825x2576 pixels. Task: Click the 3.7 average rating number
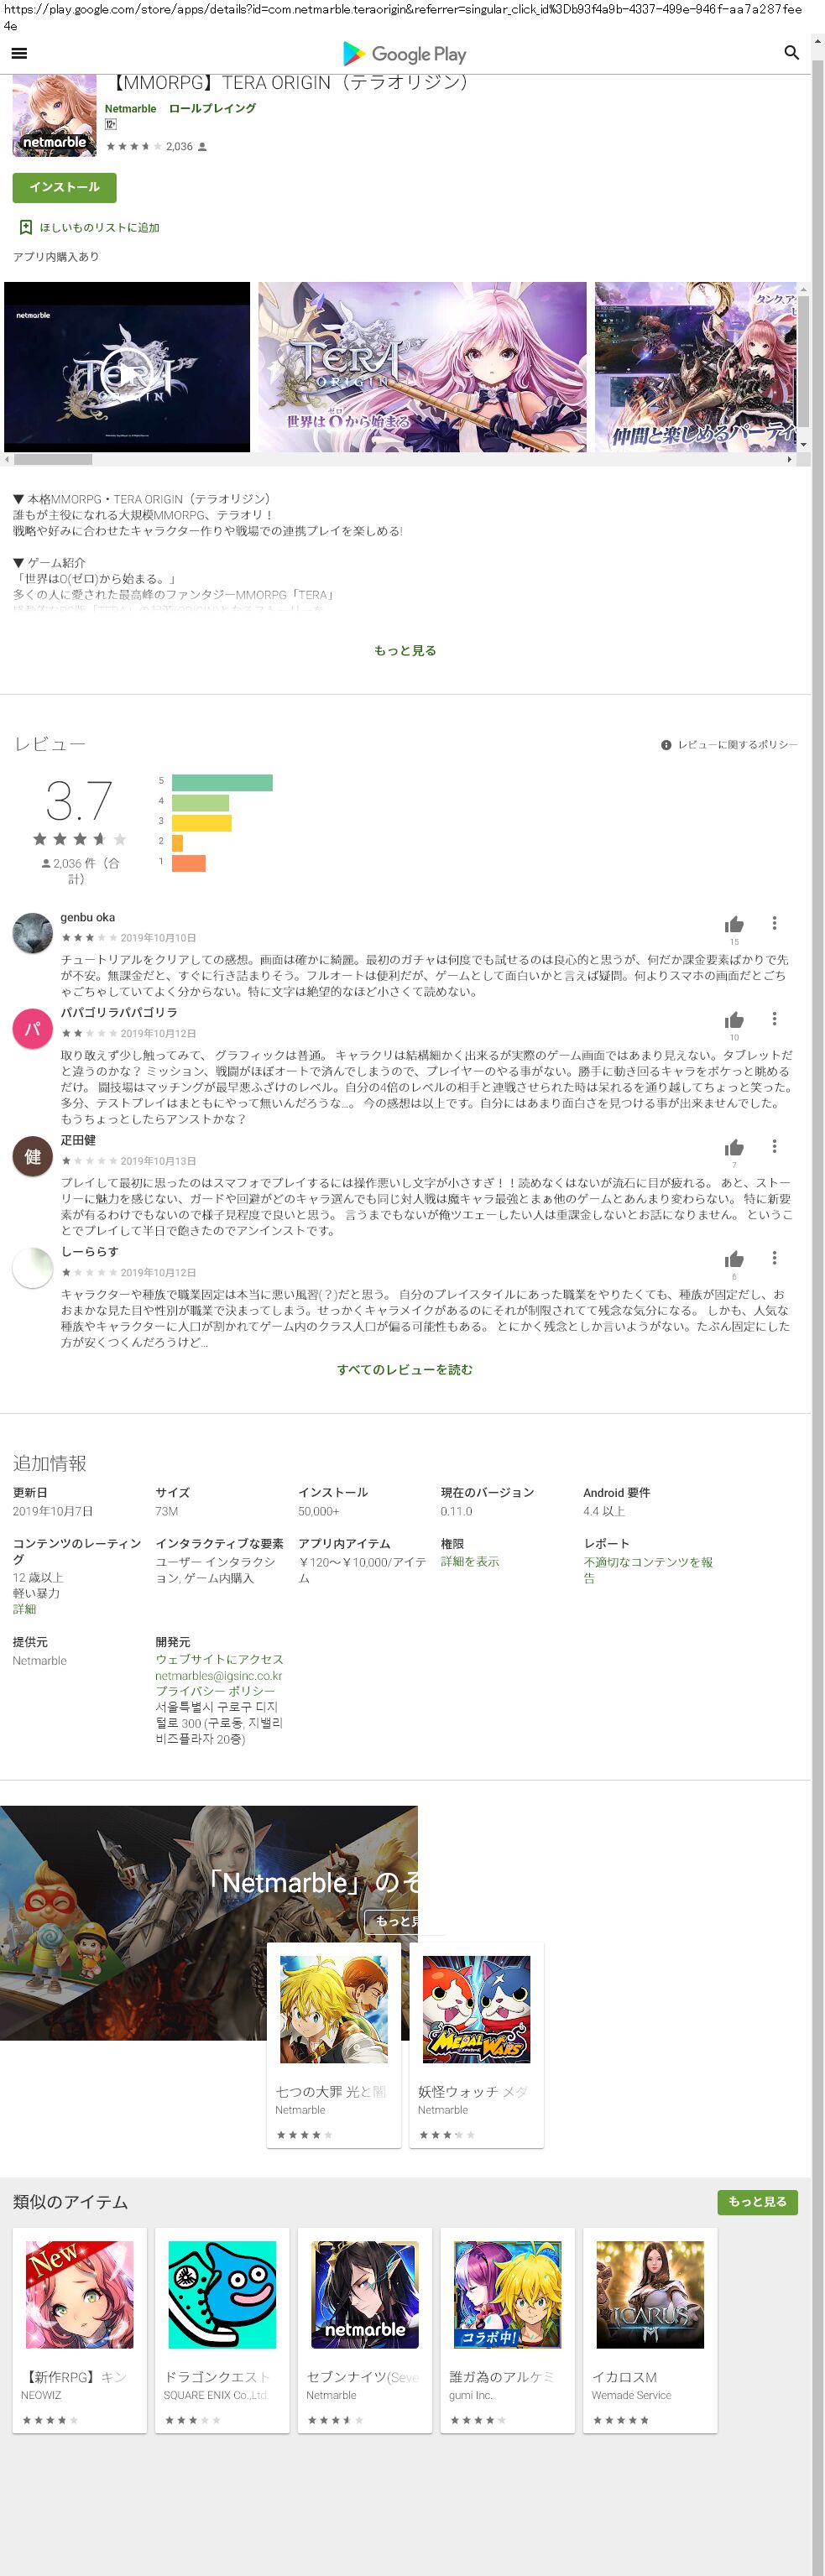pos(79,801)
